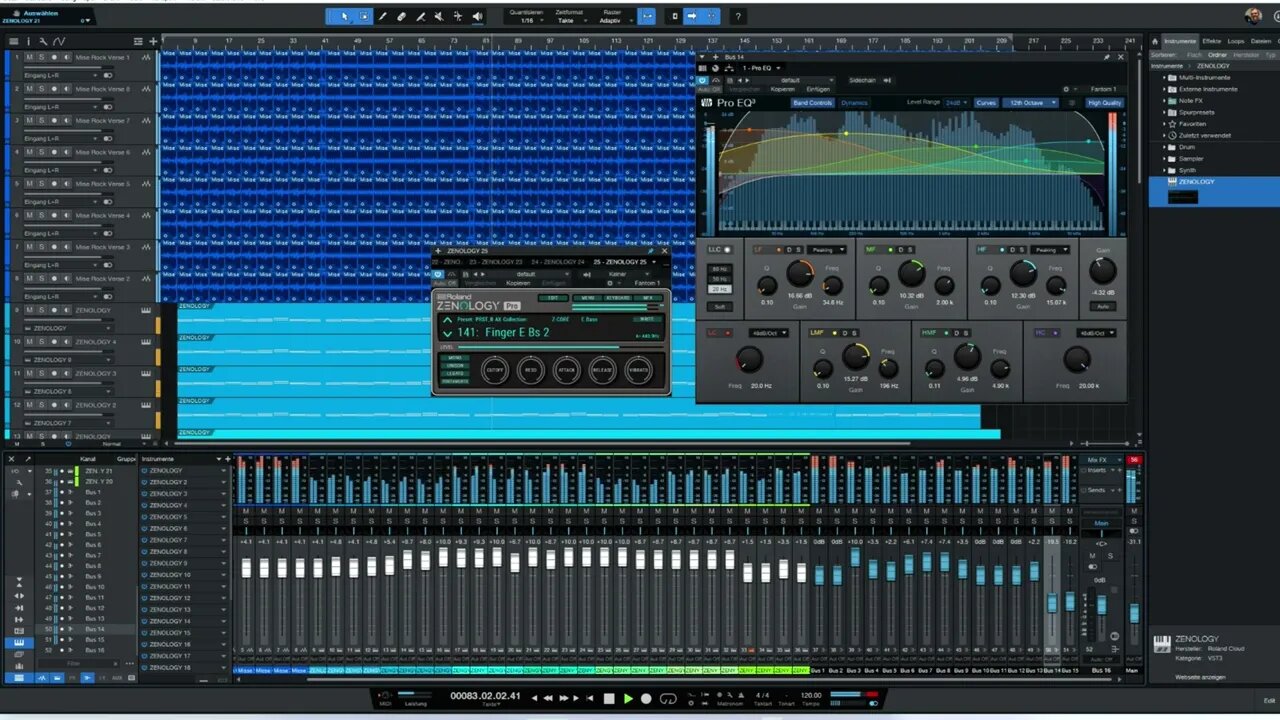Select the Listen (speaker) tool
1280x720 pixels.
(x=477, y=16)
